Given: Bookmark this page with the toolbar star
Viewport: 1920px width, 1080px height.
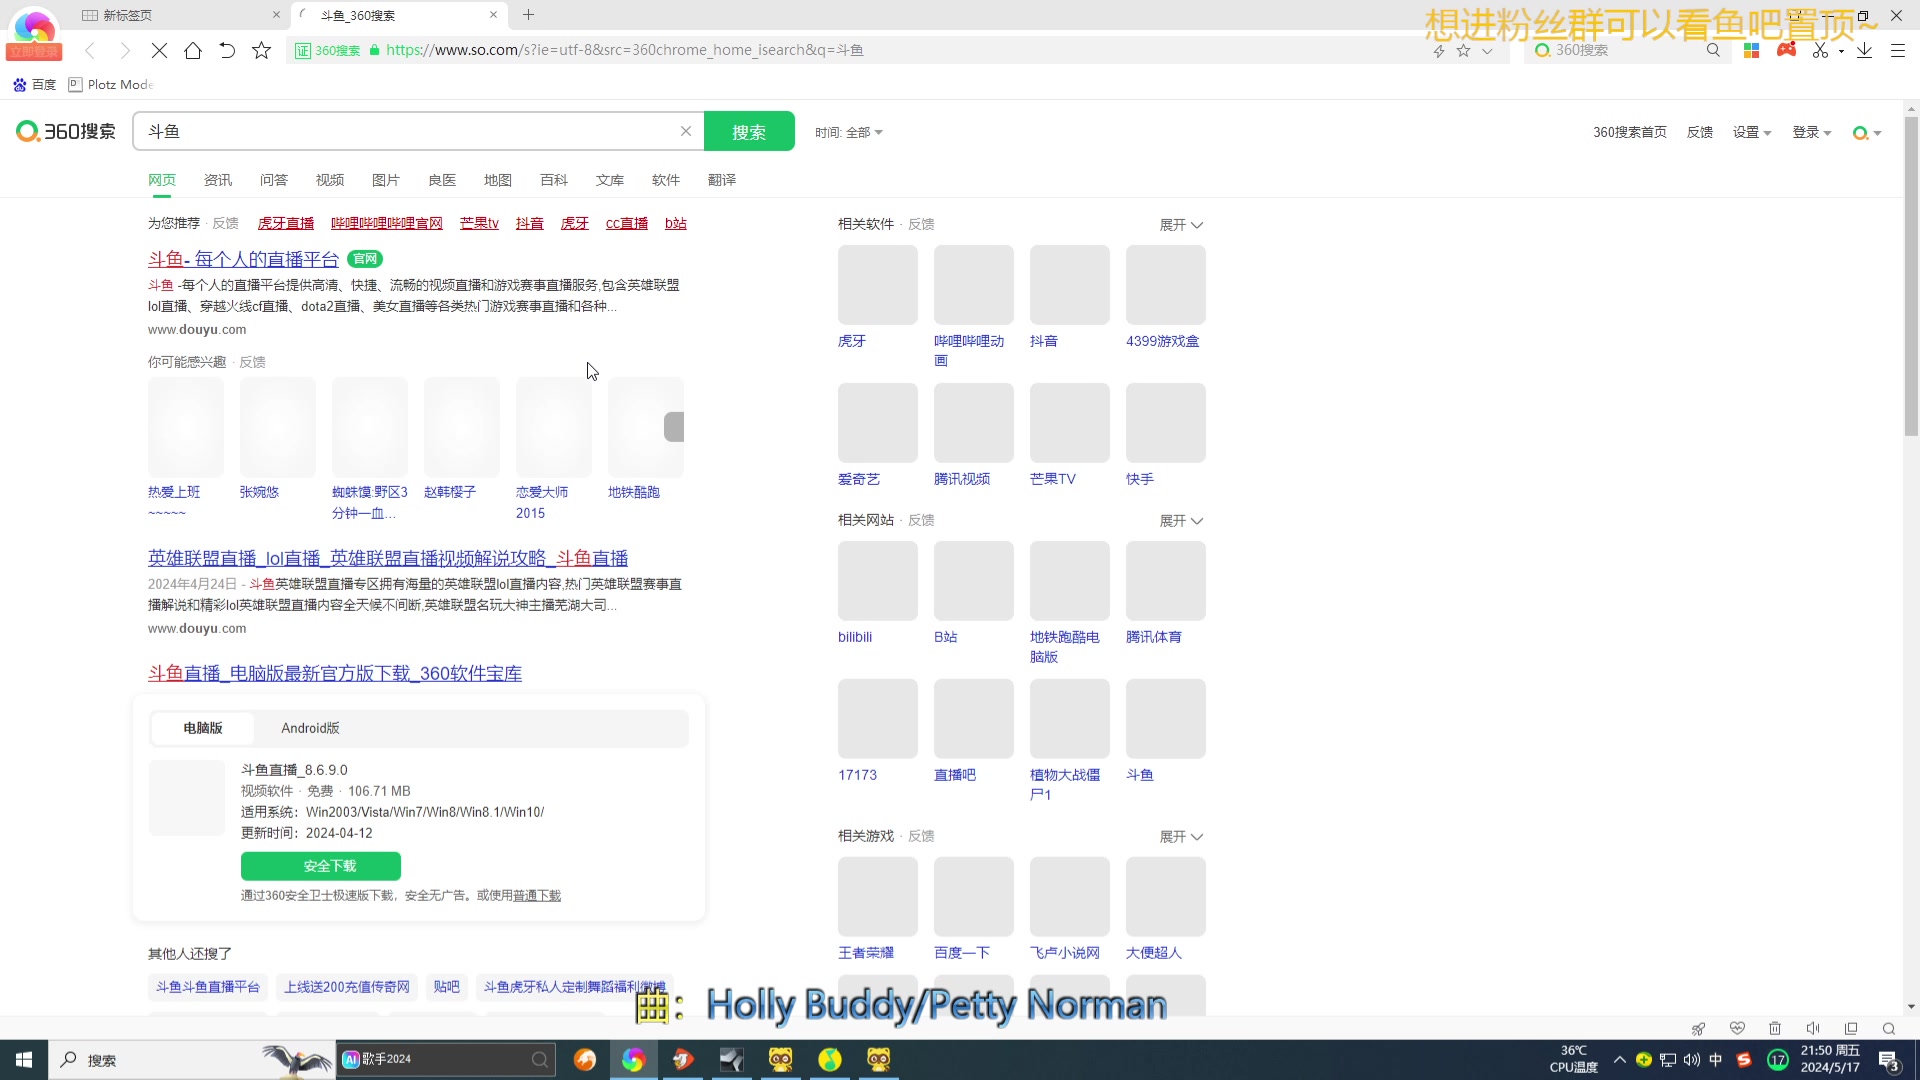Looking at the screenshot, I should coord(261,50).
